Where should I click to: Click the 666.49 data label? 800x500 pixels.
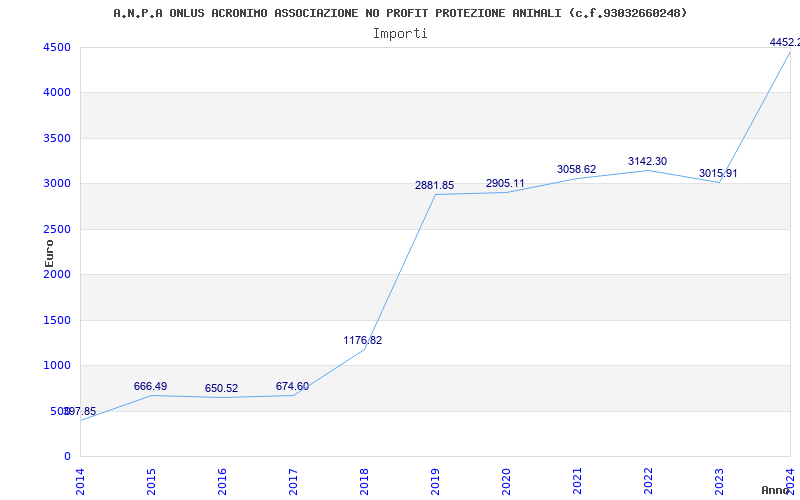pyautogui.click(x=151, y=386)
